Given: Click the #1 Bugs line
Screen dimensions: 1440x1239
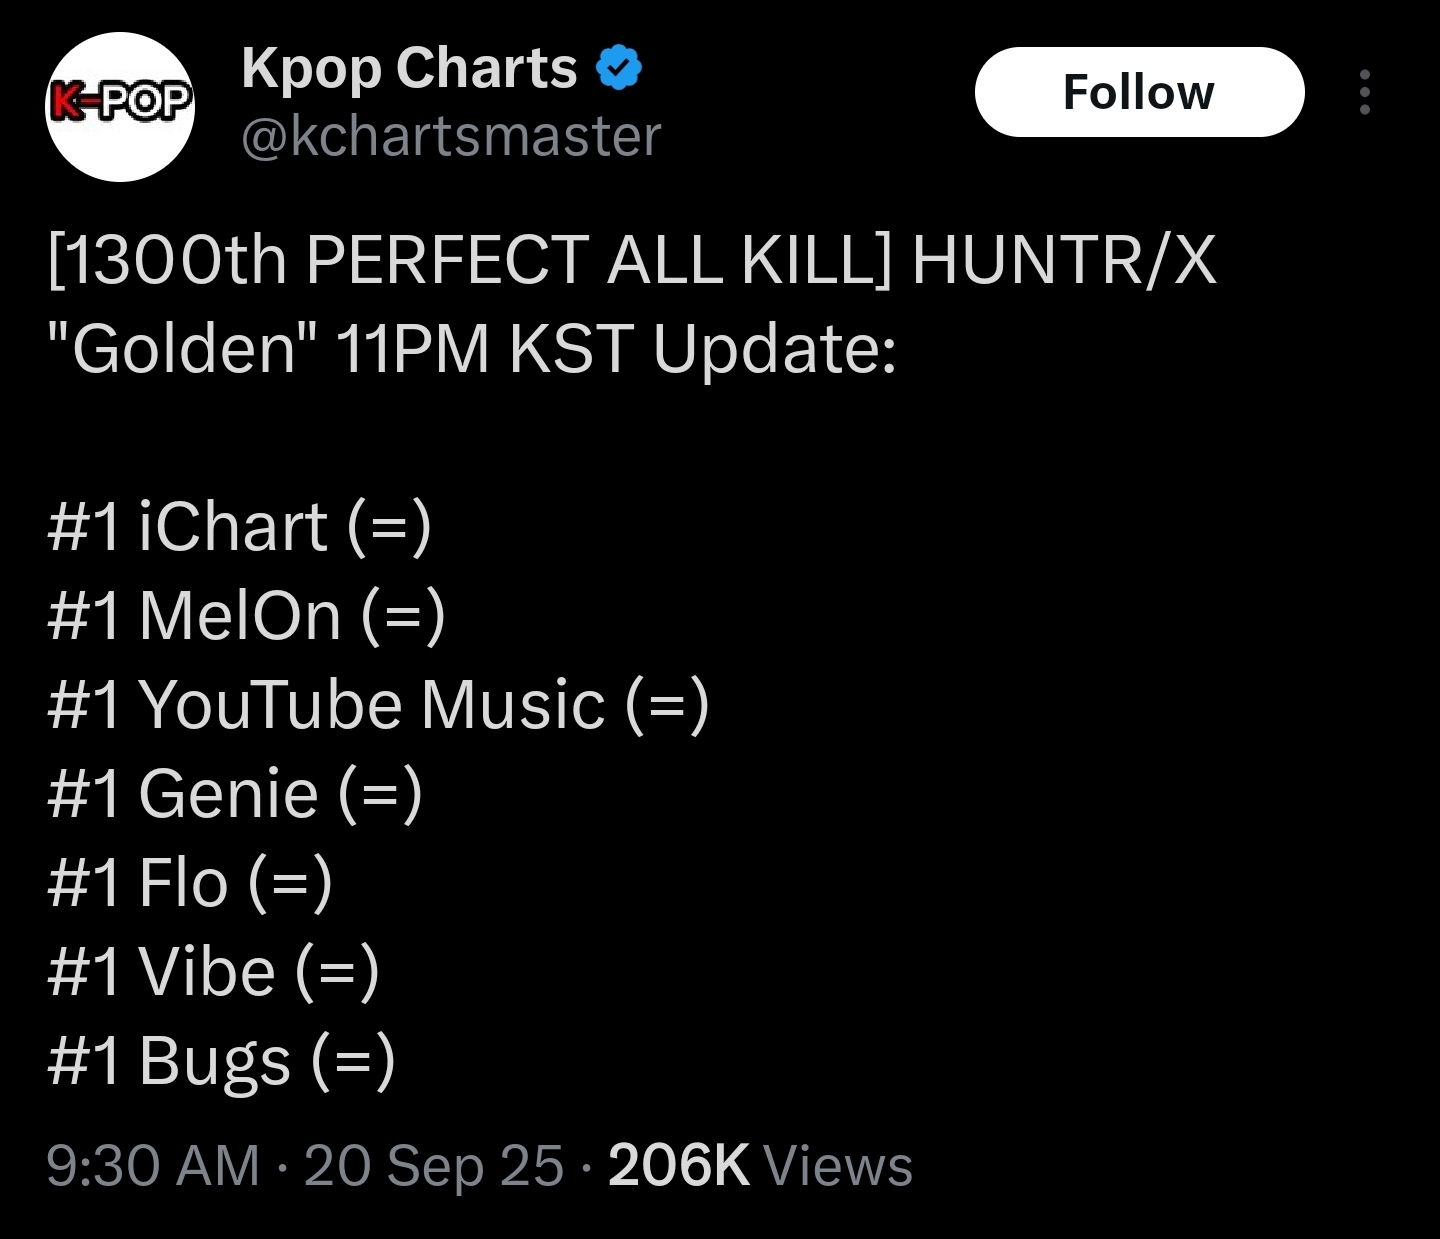Looking at the screenshot, I should 221,1061.
